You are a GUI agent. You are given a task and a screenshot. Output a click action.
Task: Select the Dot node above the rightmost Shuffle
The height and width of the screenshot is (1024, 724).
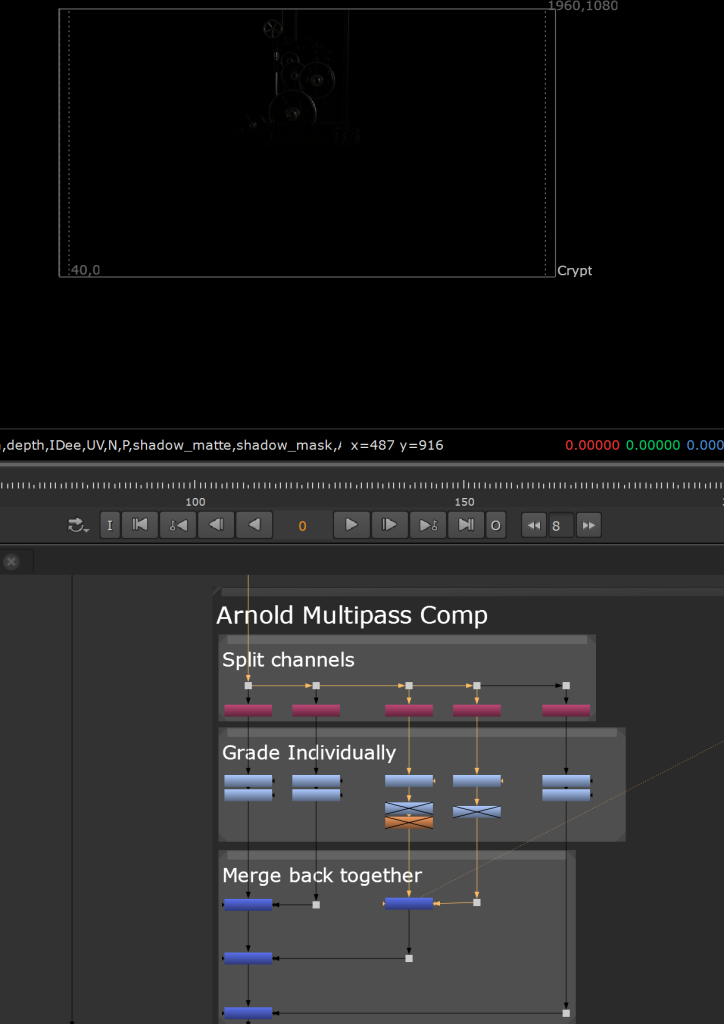click(x=566, y=686)
